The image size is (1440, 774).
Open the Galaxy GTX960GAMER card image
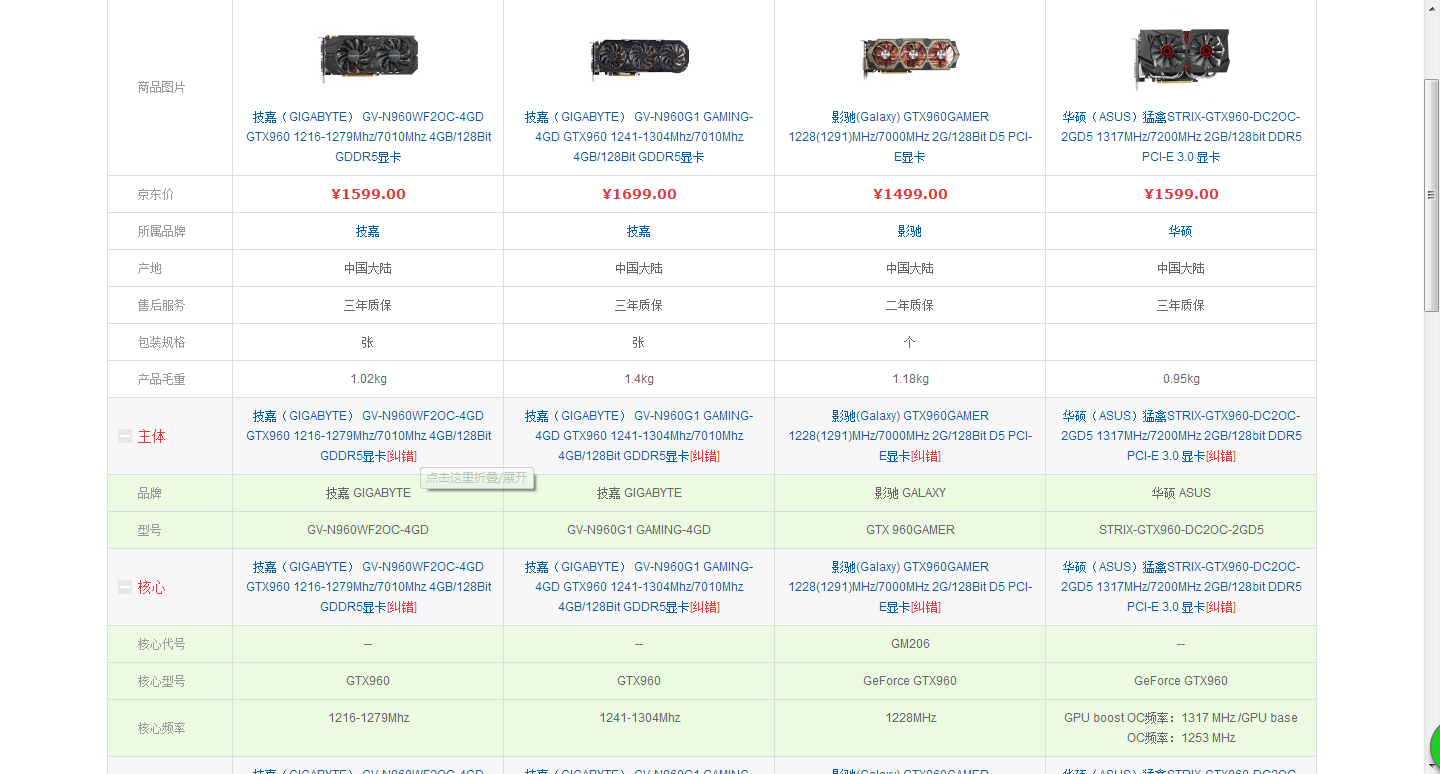pyautogui.click(x=910, y=58)
